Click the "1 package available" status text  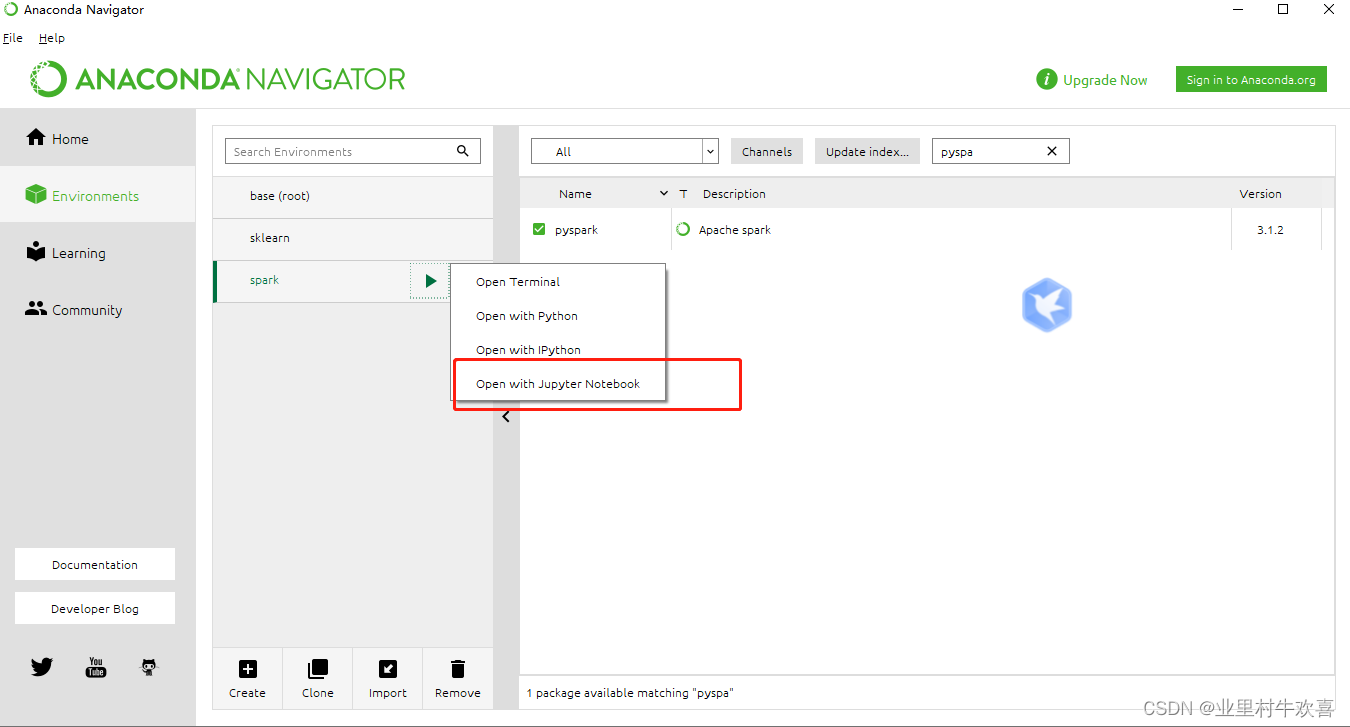pos(630,693)
